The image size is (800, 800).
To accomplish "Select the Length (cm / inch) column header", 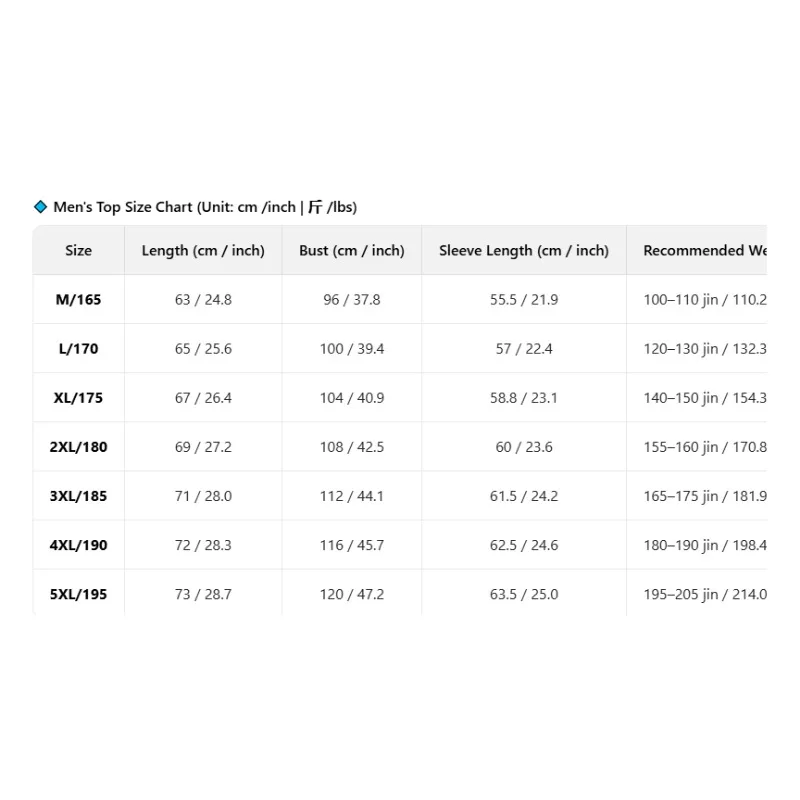I will pos(203,251).
